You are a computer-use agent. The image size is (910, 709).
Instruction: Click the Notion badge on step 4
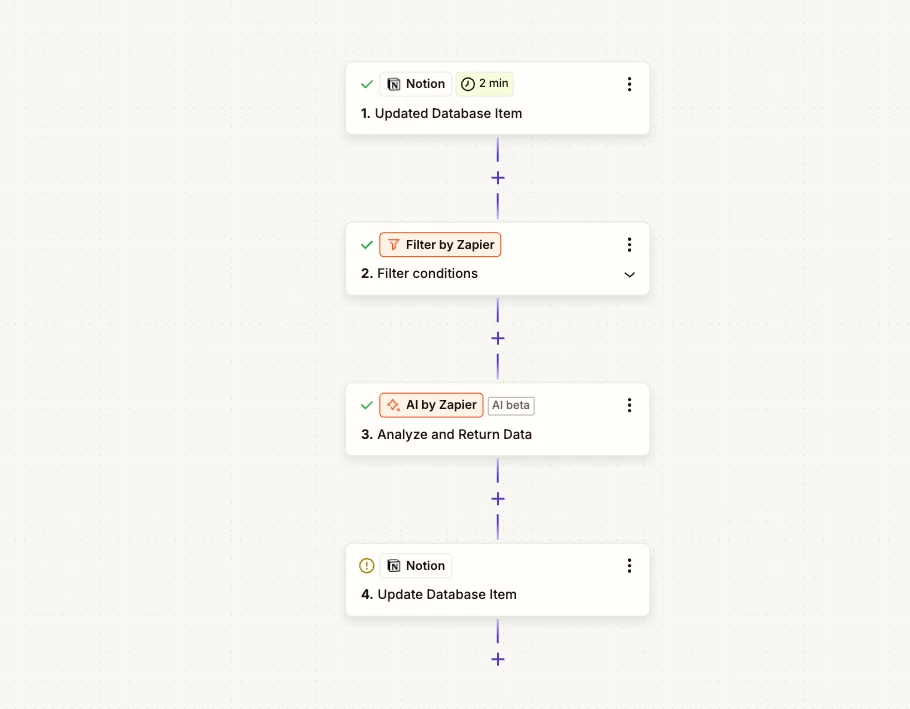pyautogui.click(x=416, y=566)
